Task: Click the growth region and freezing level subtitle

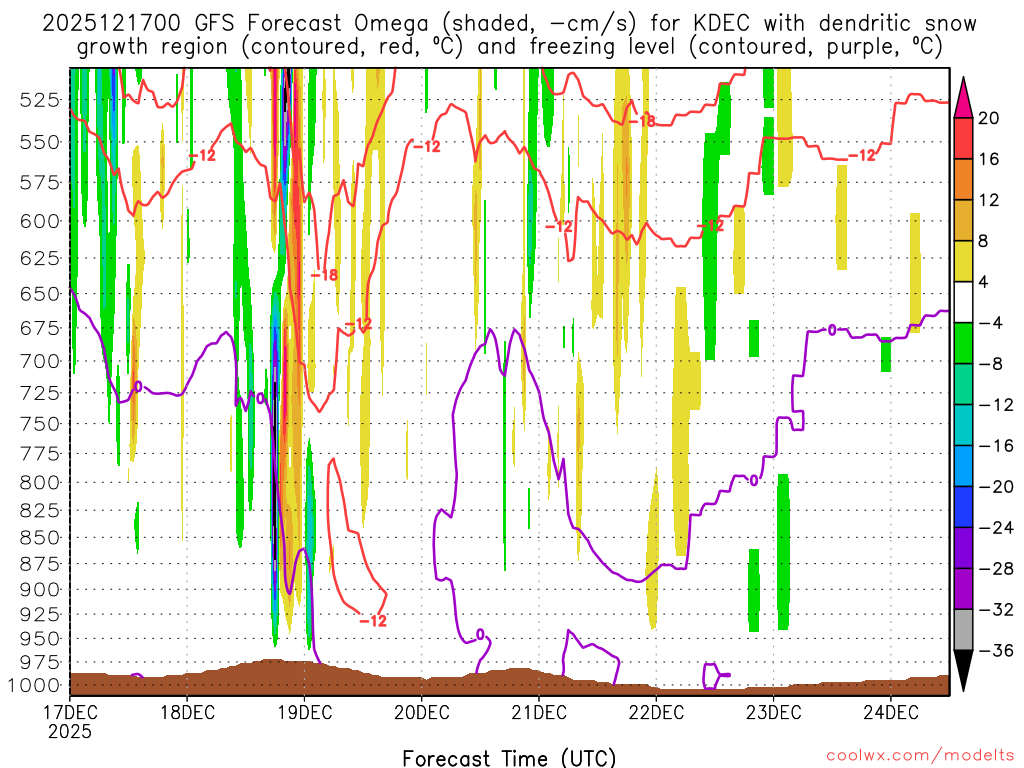Action: coord(509,47)
